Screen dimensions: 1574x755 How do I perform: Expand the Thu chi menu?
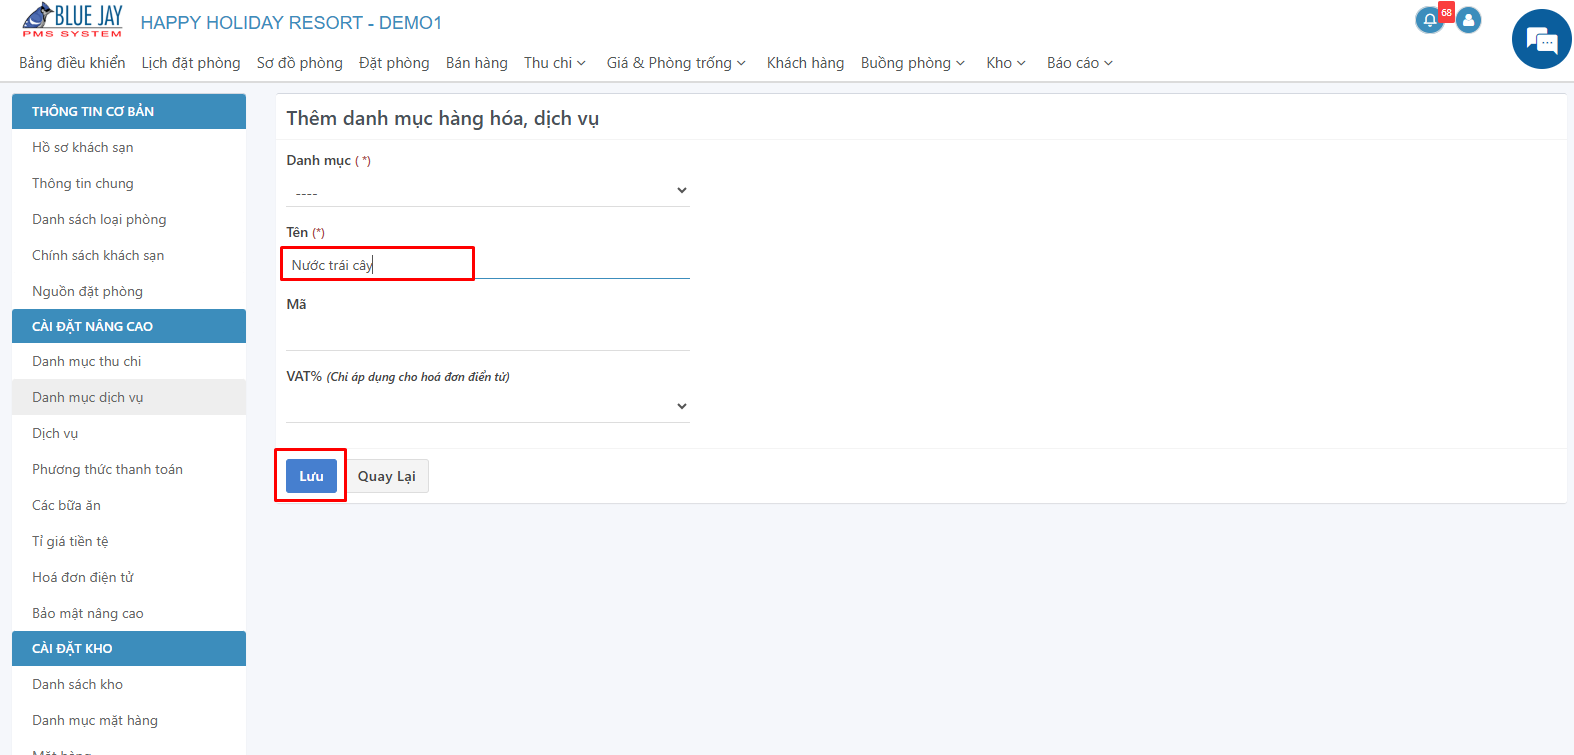pos(555,63)
